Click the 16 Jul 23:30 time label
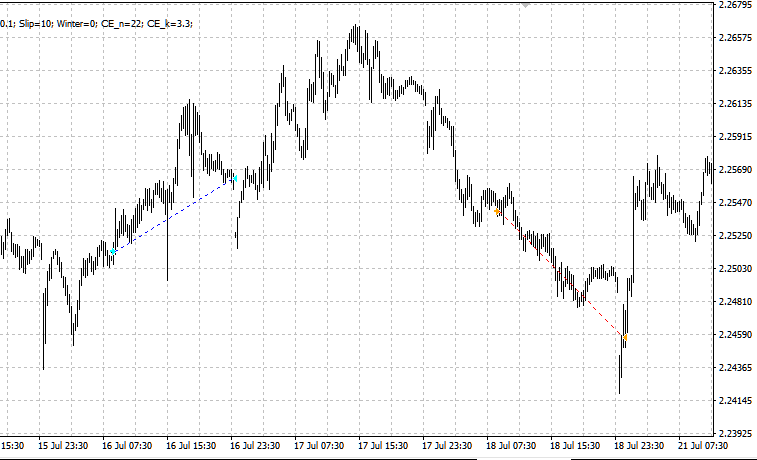757x460 pixels. [x=255, y=446]
